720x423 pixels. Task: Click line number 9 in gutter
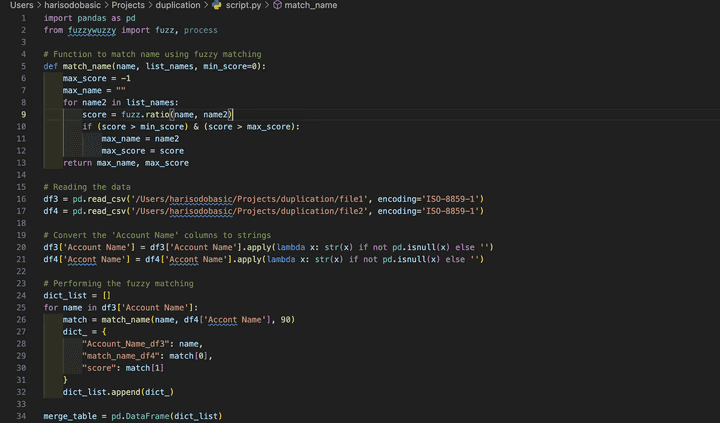coord(23,114)
